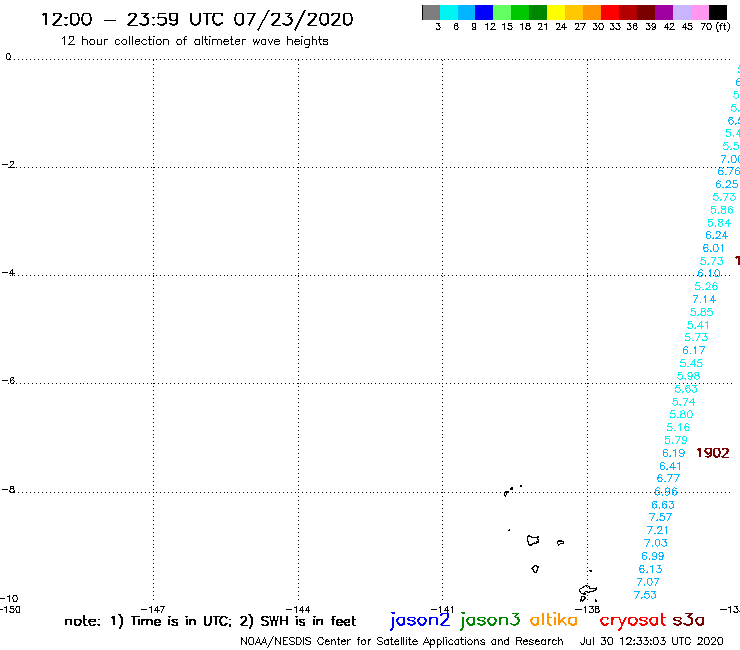Image resolution: width=740 pixels, height=650 pixels.
Task: Click the subtitle '12 hour collection of altimeter wave heights'
Action: click(194, 41)
